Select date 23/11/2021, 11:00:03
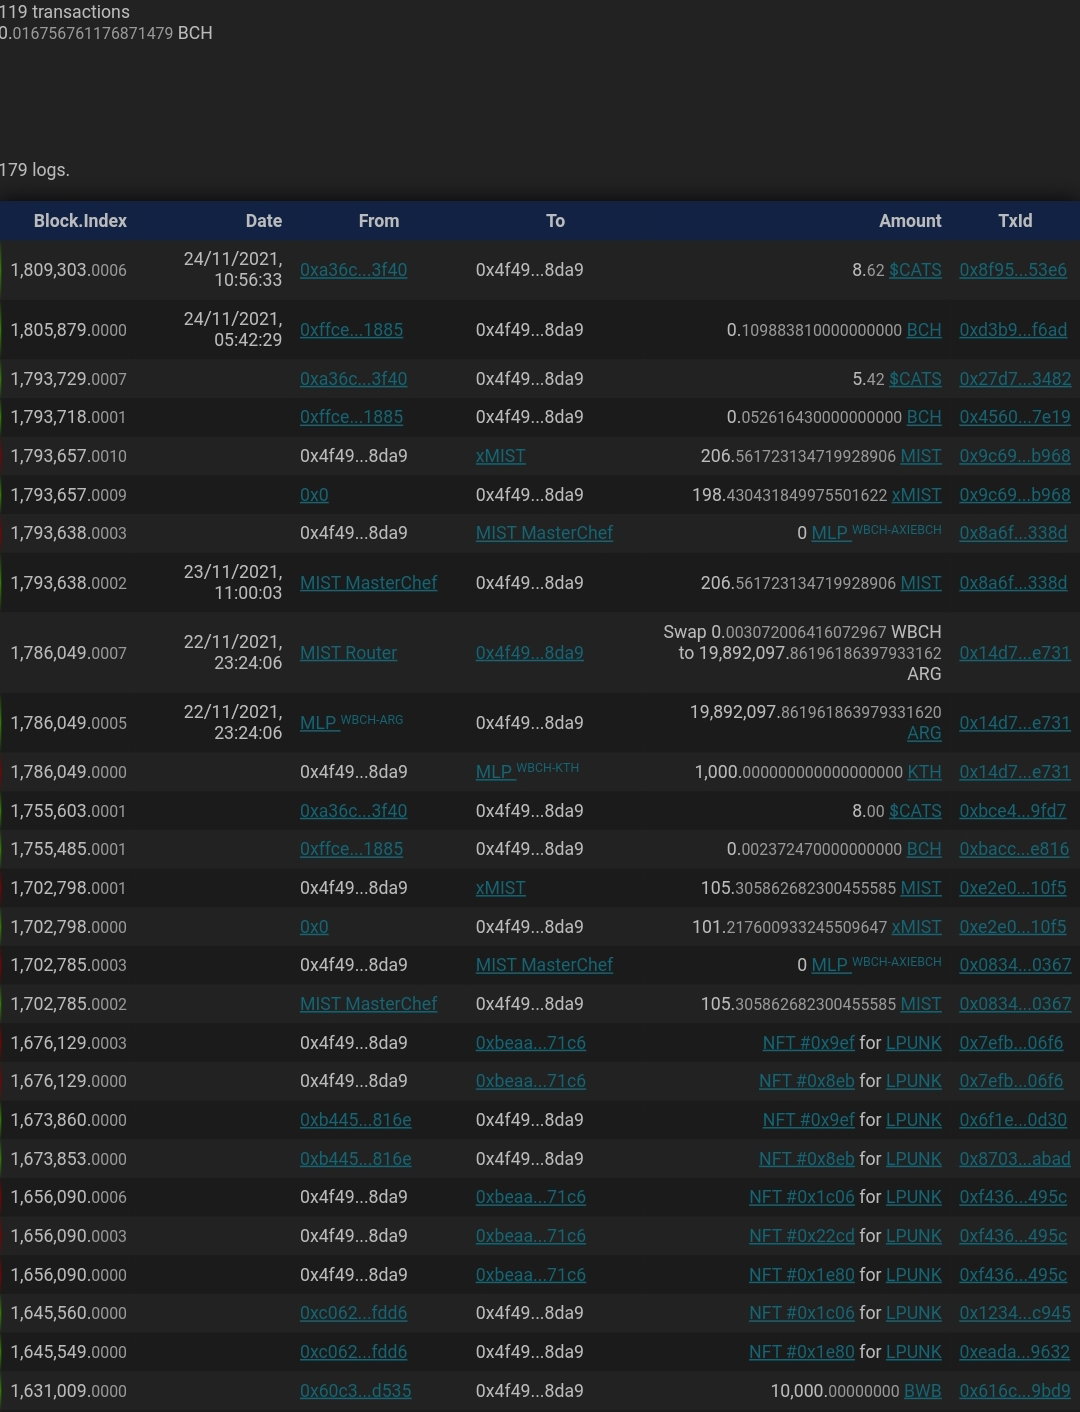 coord(233,582)
